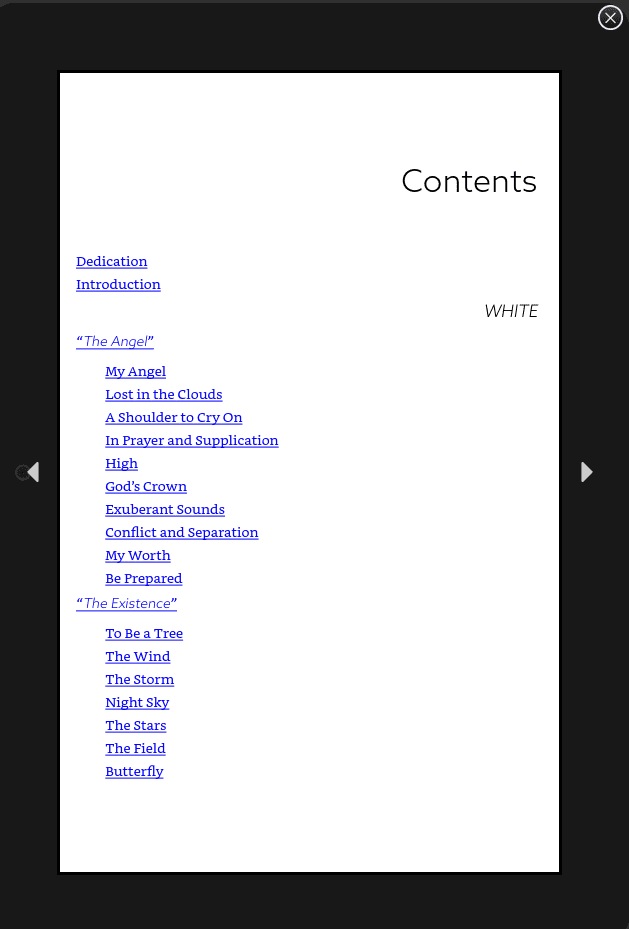Open the Introduction link
The height and width of the screenshot is (929, 629).
click(118, 285)
